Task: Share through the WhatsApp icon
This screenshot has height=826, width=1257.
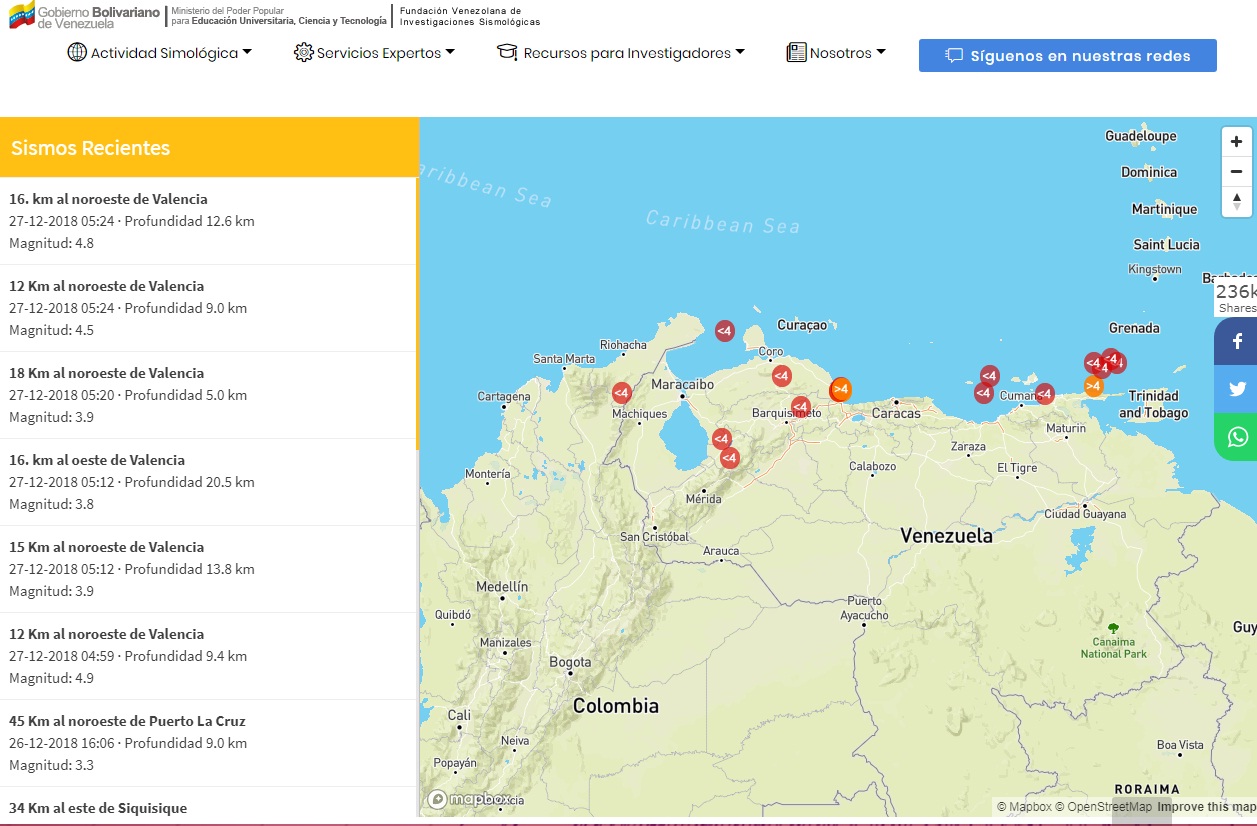Action: (1237, 437)
